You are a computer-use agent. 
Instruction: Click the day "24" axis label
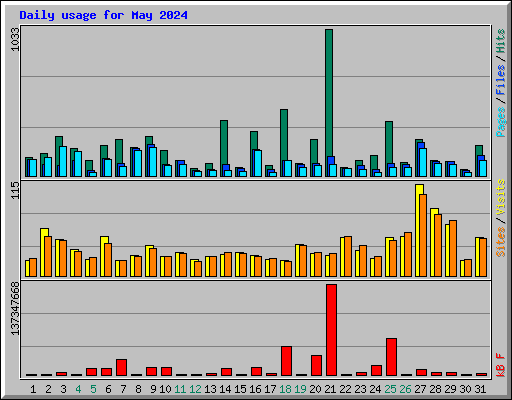point(375,389)
